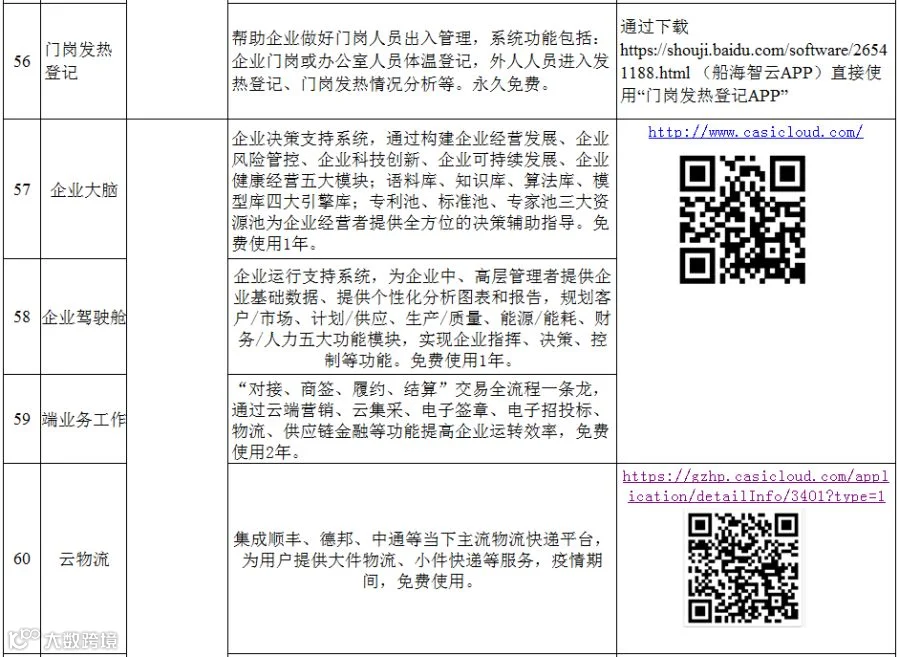Click description starting 集成顺丰、德邦、中通
Image resolution: width=899 pixels, height=657 pixels.
point(420,560)
